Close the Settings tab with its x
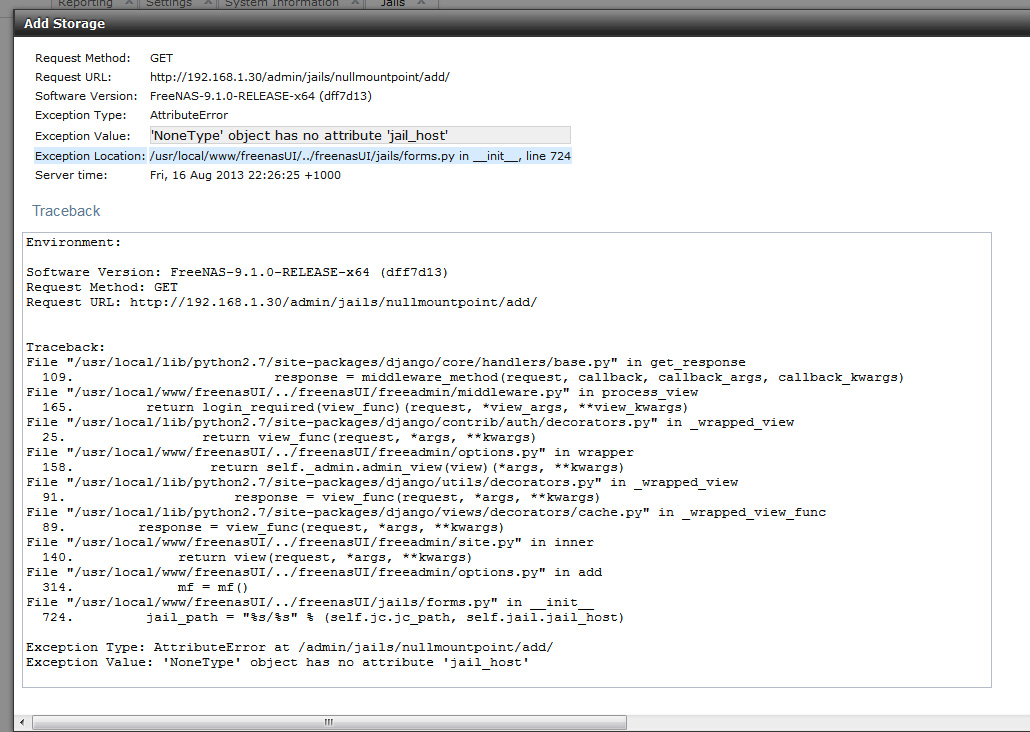The height and width of the screenshot is (732, 1030). [208, 3]
